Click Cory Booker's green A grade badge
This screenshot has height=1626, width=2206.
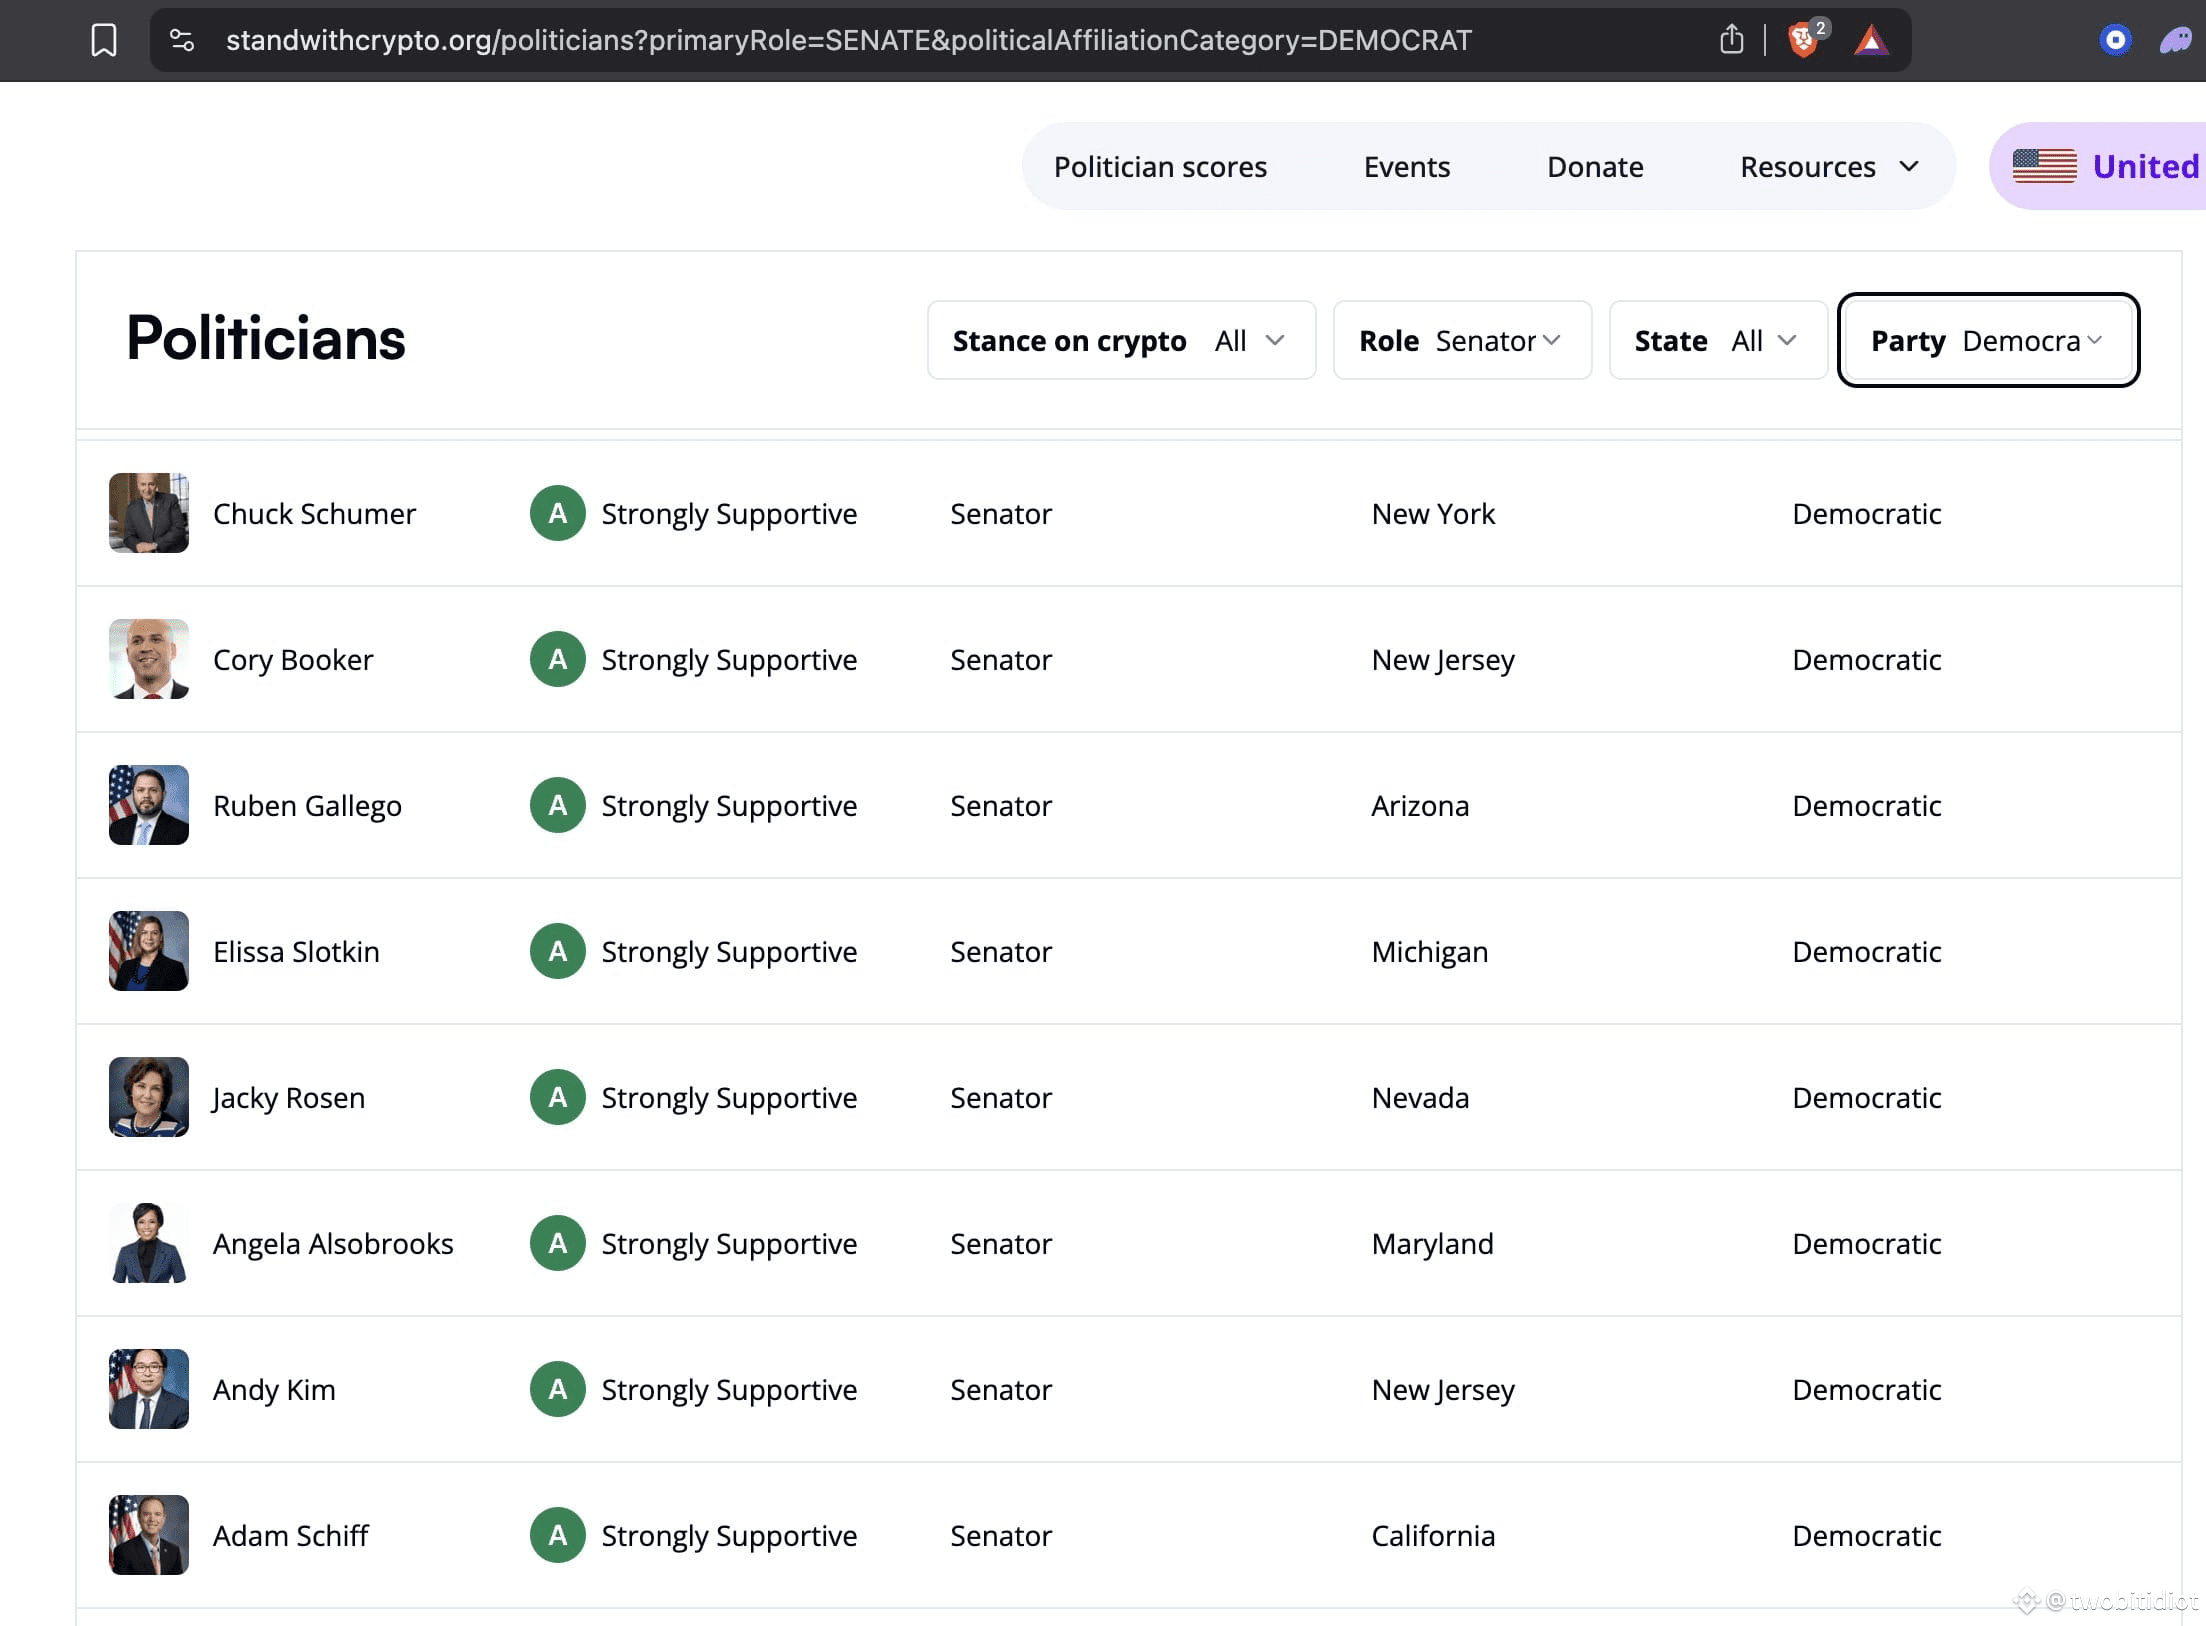558,659
